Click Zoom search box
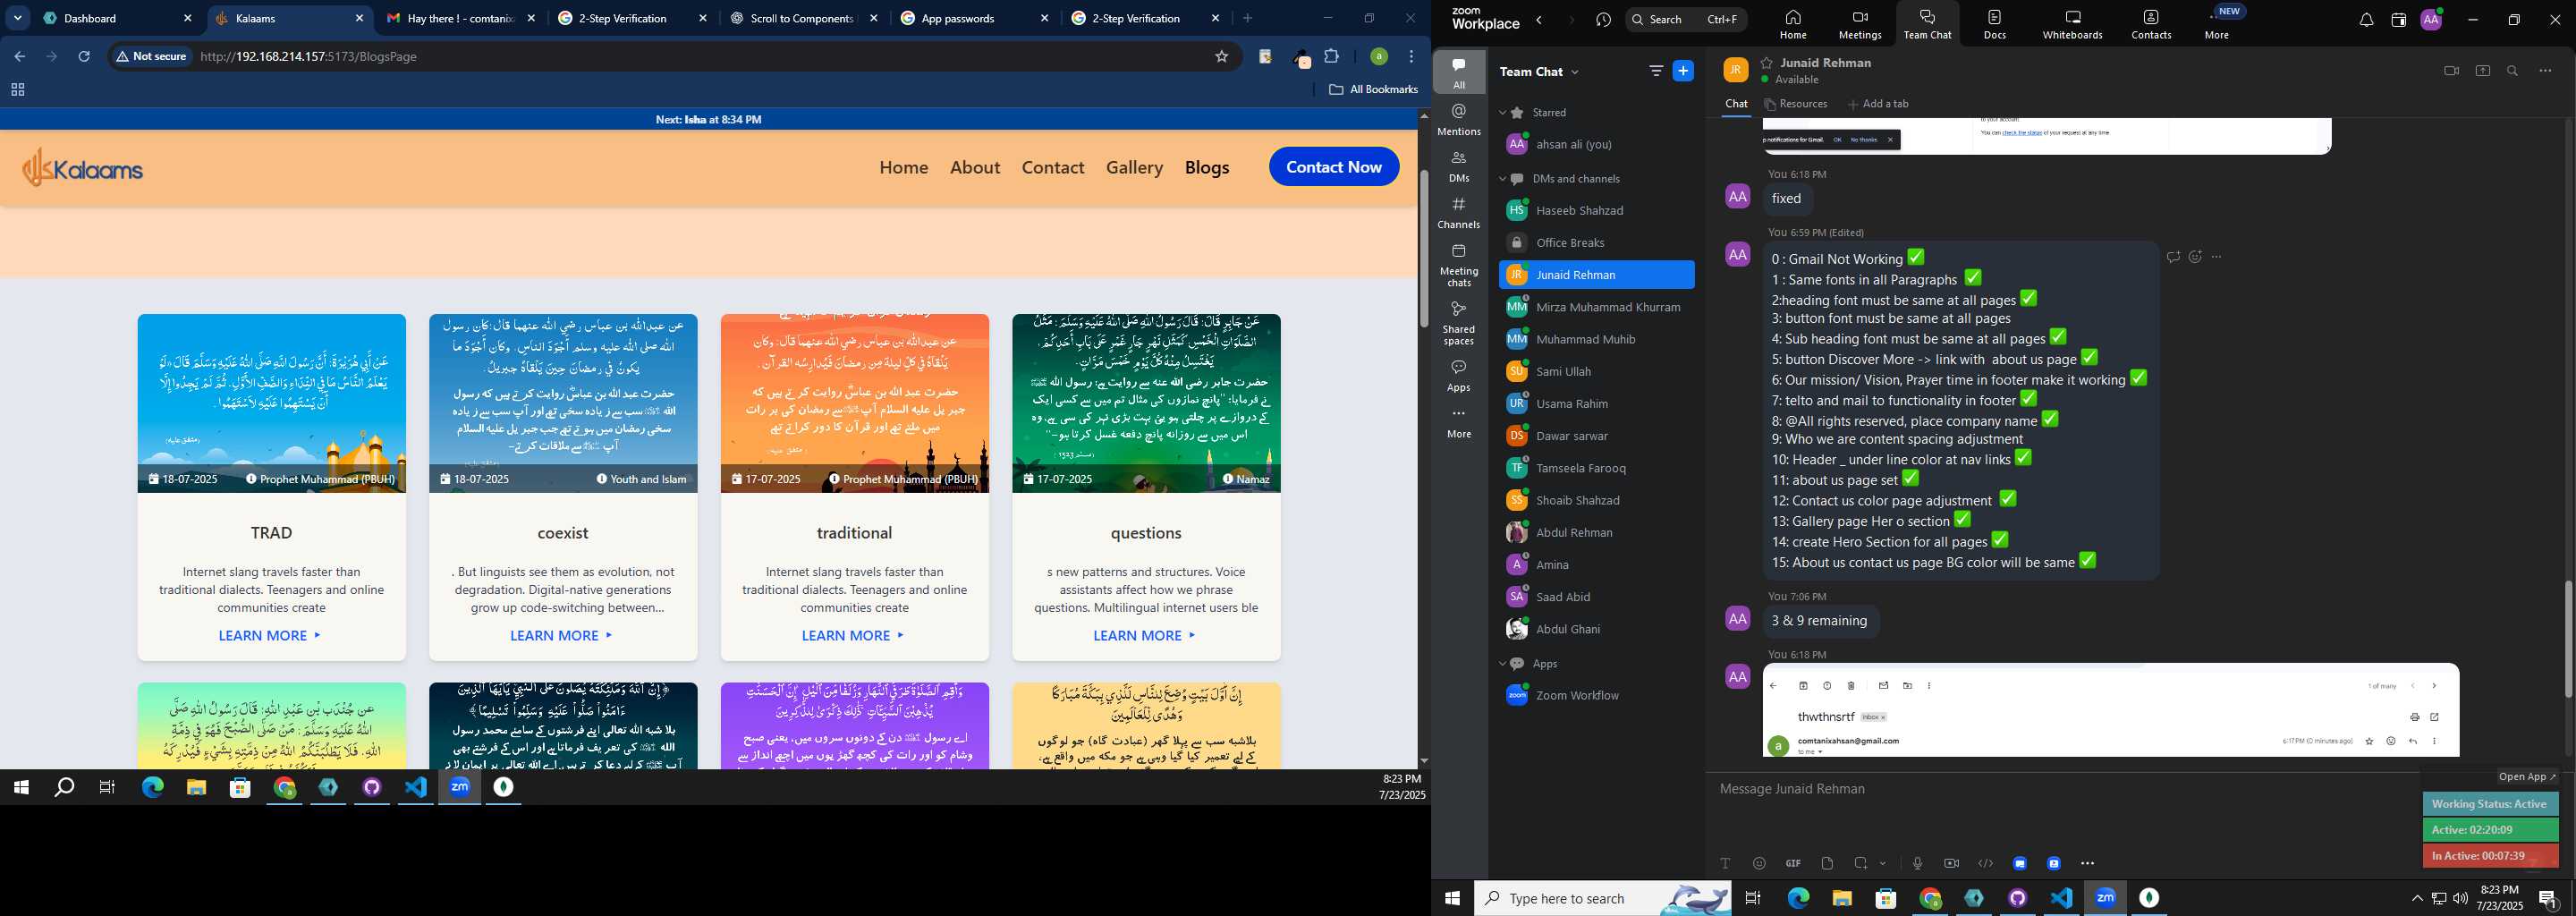Image resolution: width=2576 pixels, height=916 pixels. click(x=1685, y=20)
